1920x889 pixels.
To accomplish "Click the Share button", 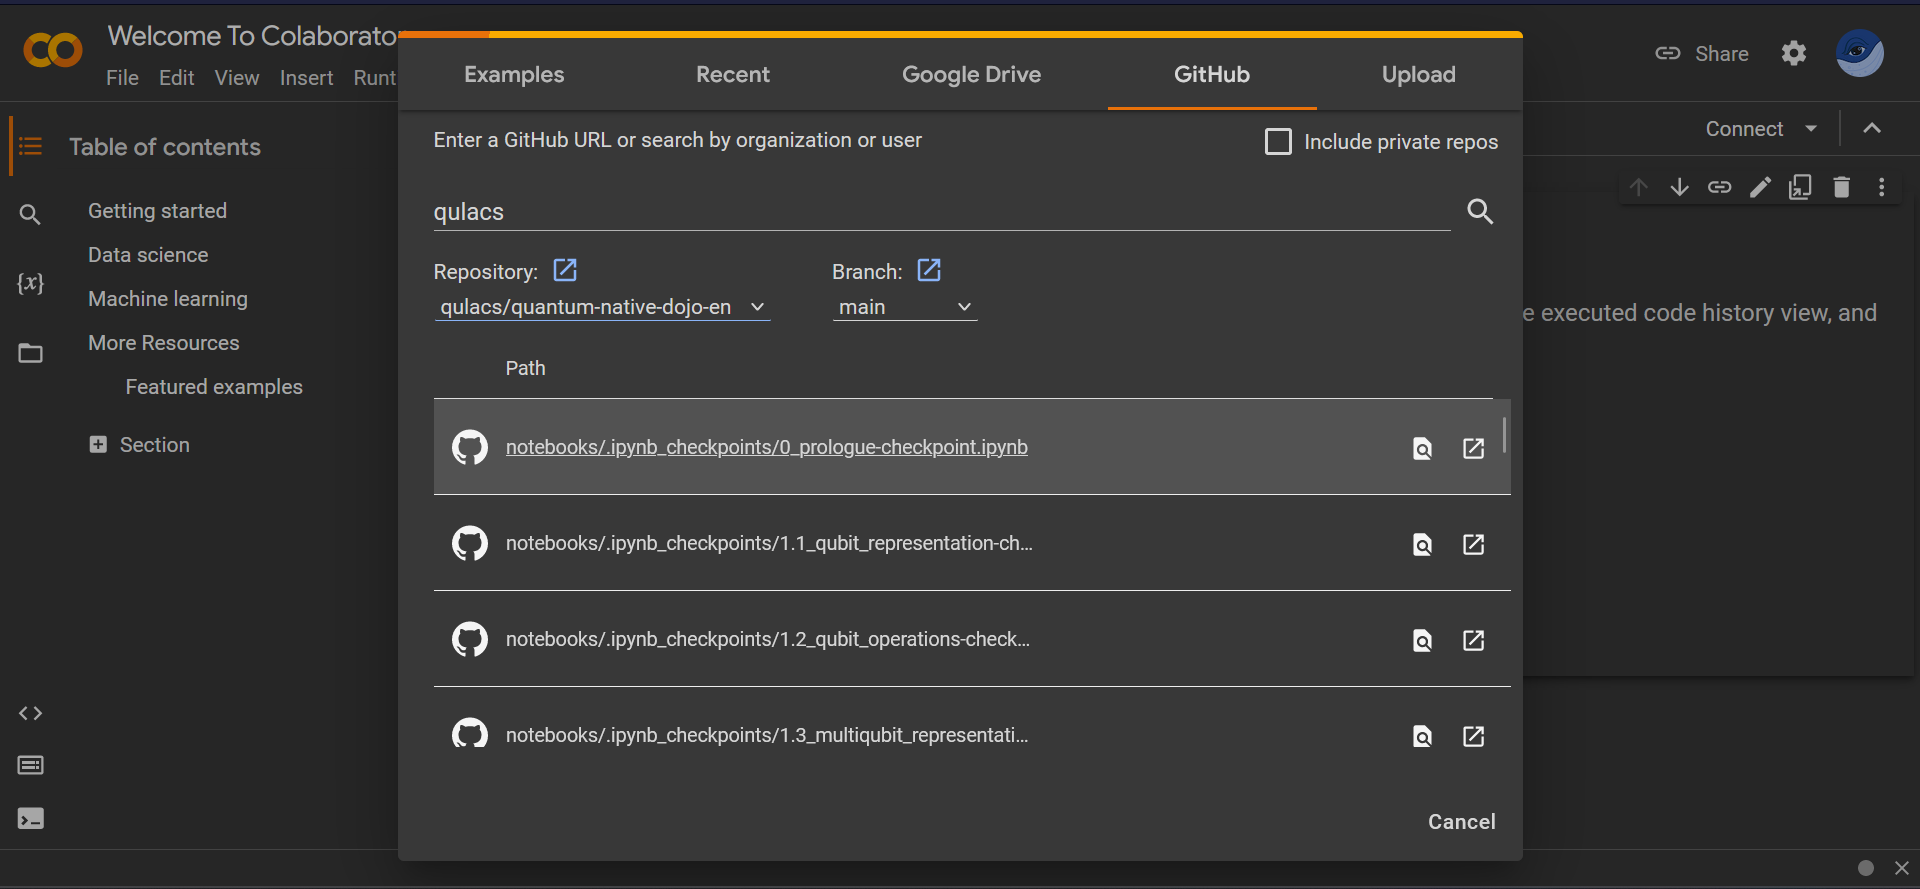I will 1702,54.
